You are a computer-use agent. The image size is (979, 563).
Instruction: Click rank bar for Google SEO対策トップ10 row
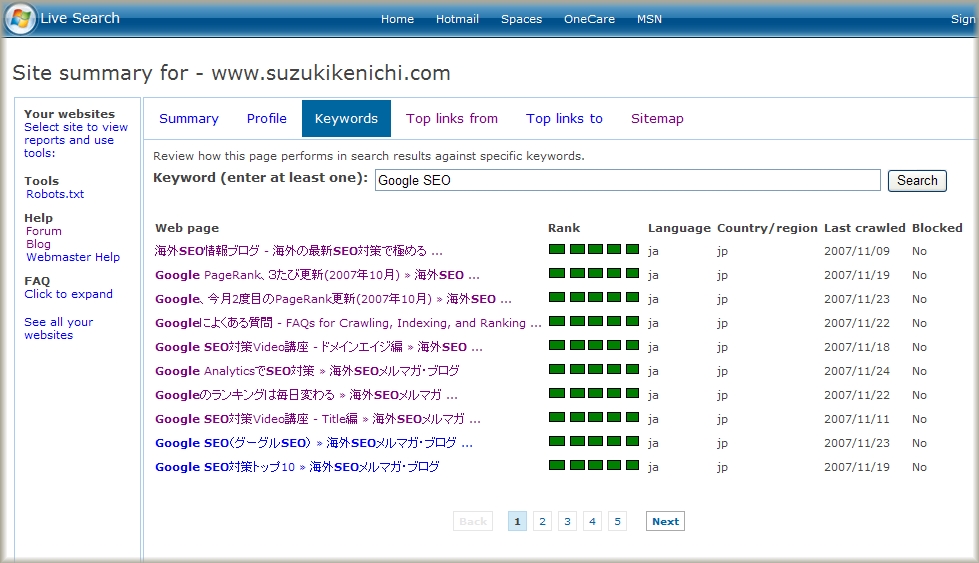tap(594, 465)
